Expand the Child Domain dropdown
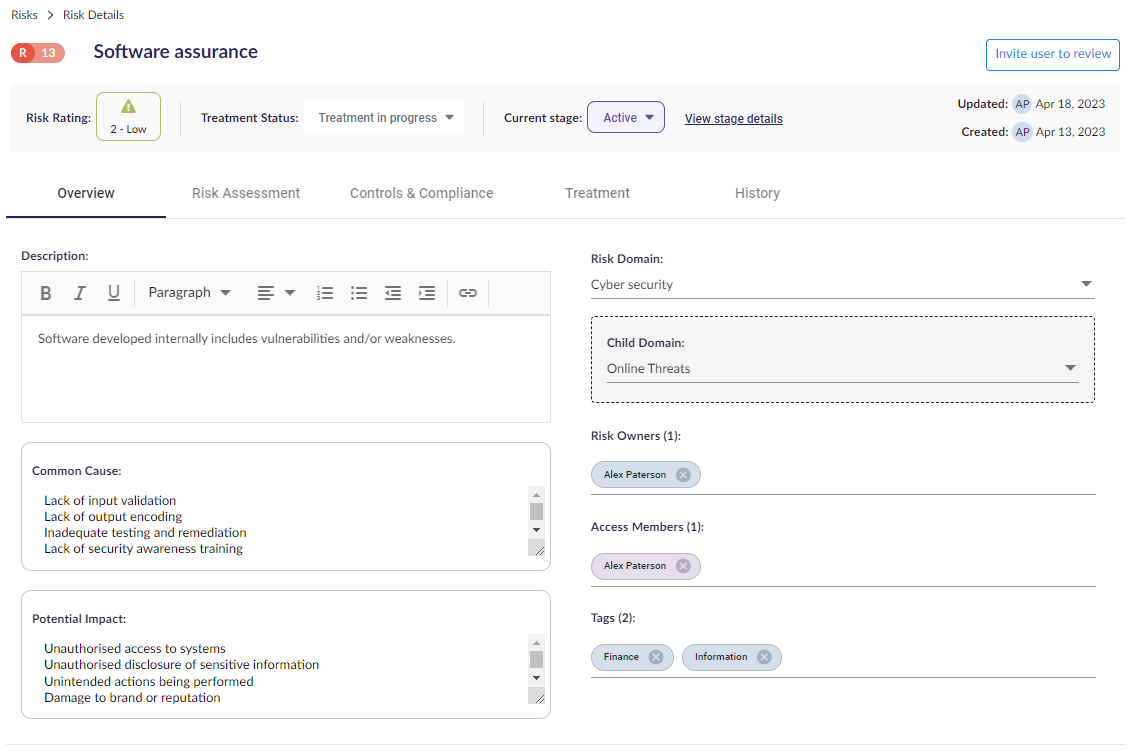This screenshot has height=751, width=1131. tap(842, 369)
